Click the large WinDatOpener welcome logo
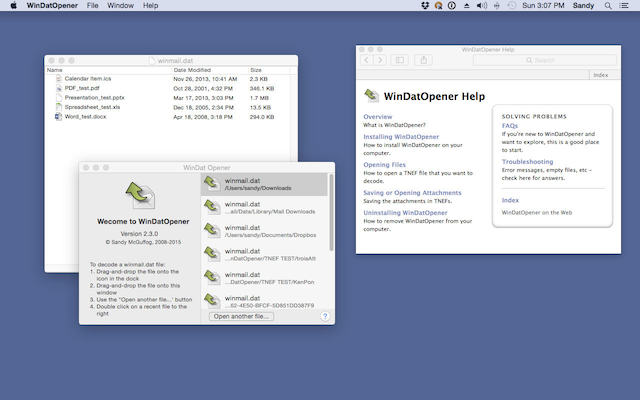Viewport: 640px width, 400px height. (x=140, y=195)
